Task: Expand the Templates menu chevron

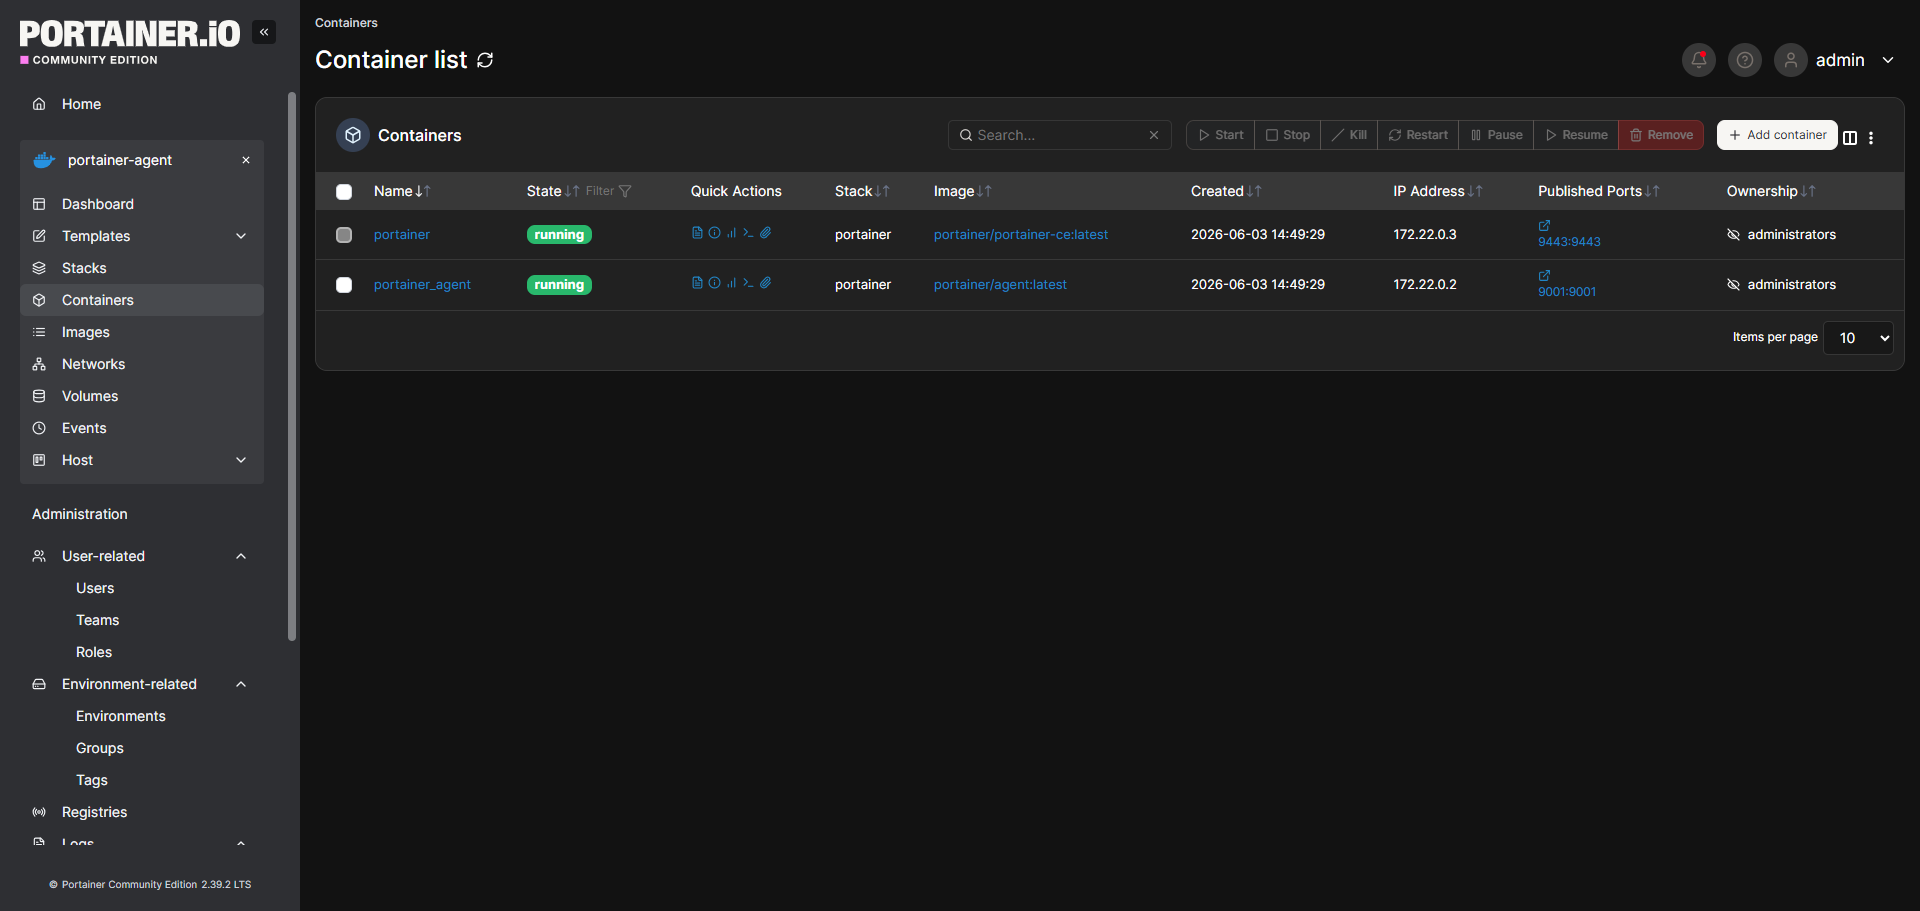Action: click(x=241, y=236)
